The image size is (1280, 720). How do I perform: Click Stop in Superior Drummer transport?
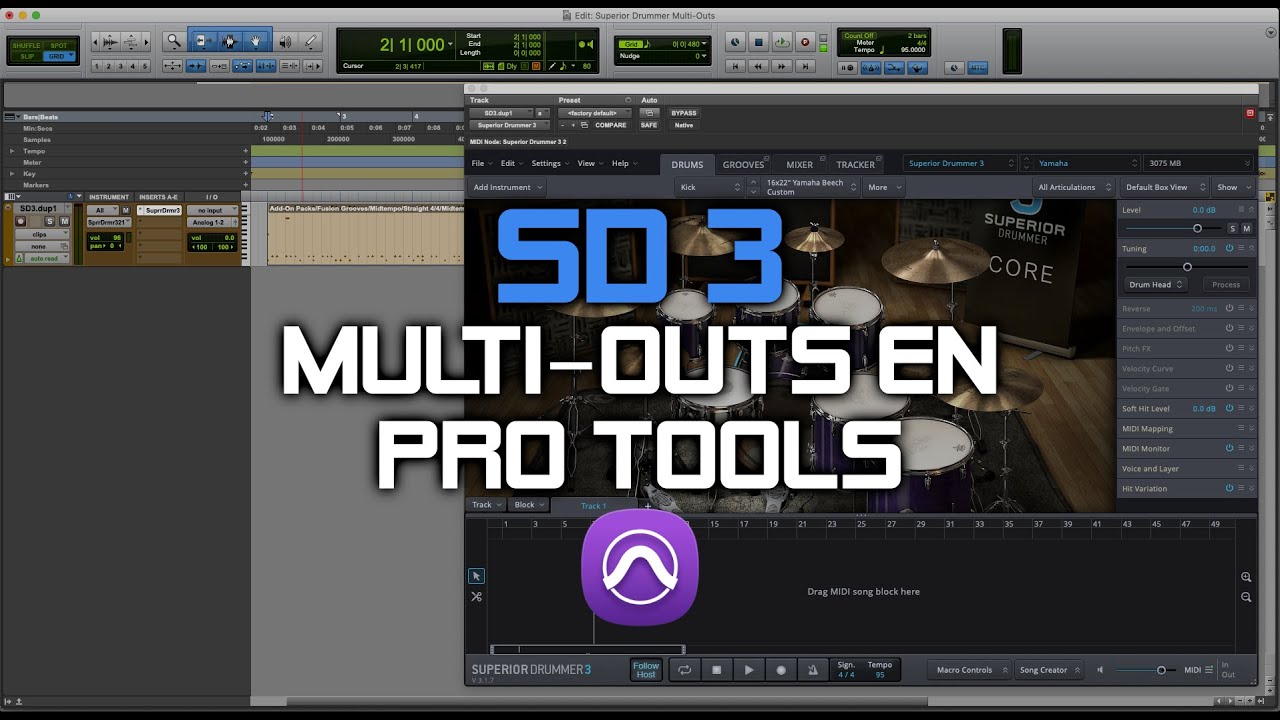pyautogui.click(x=716, y=670)
